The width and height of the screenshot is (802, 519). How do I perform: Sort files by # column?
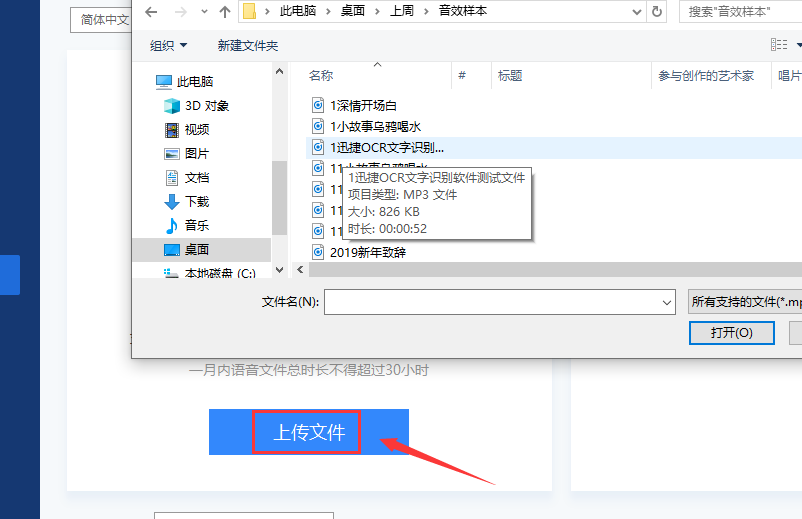point(462,76)
